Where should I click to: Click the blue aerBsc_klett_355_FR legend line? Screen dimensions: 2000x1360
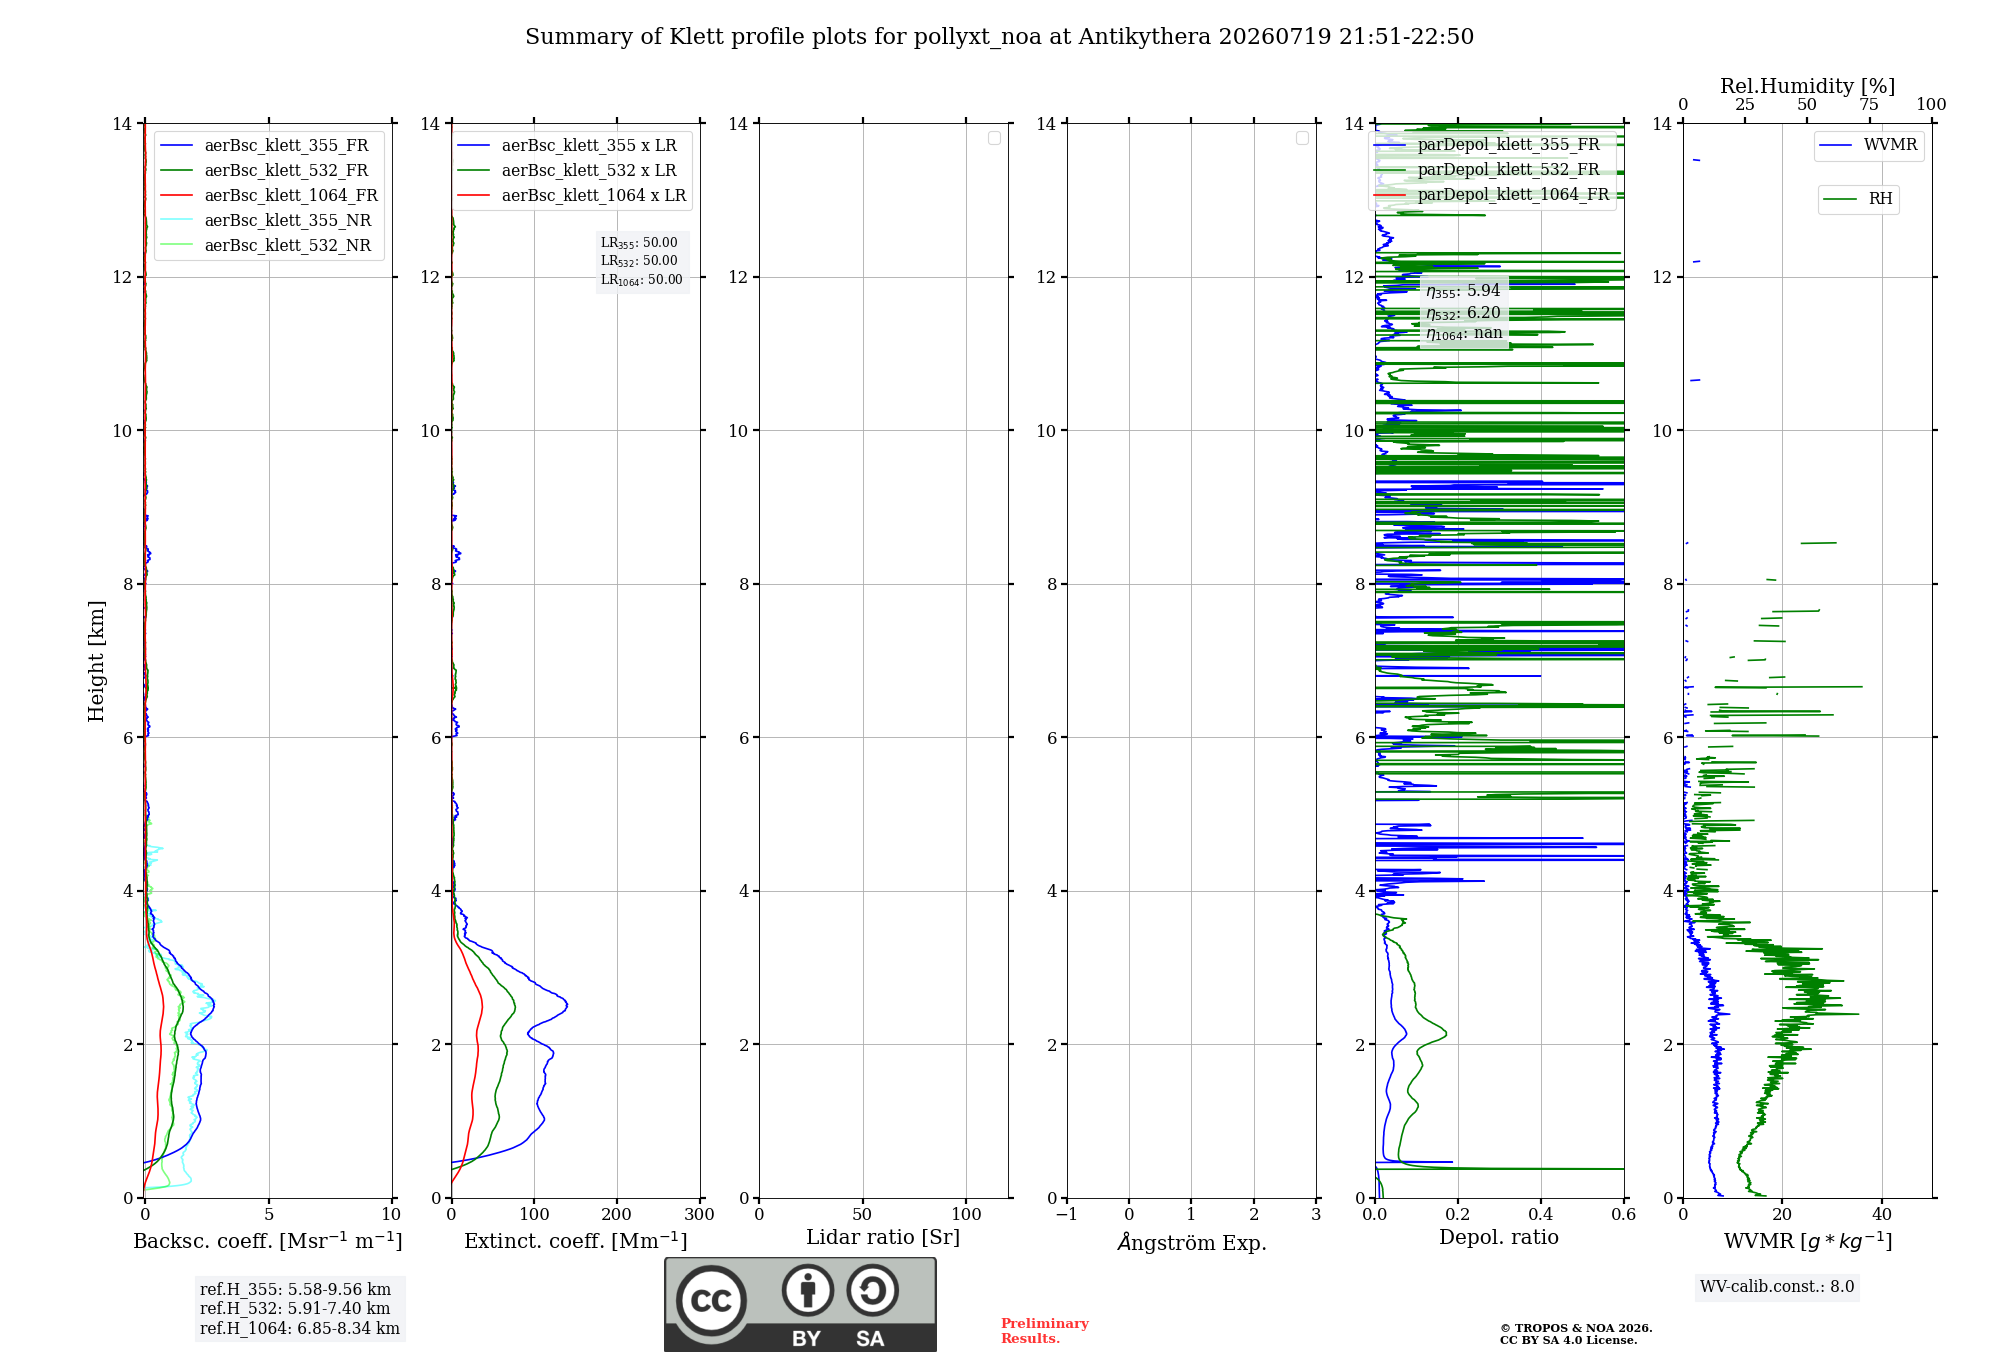coord(176,146)
